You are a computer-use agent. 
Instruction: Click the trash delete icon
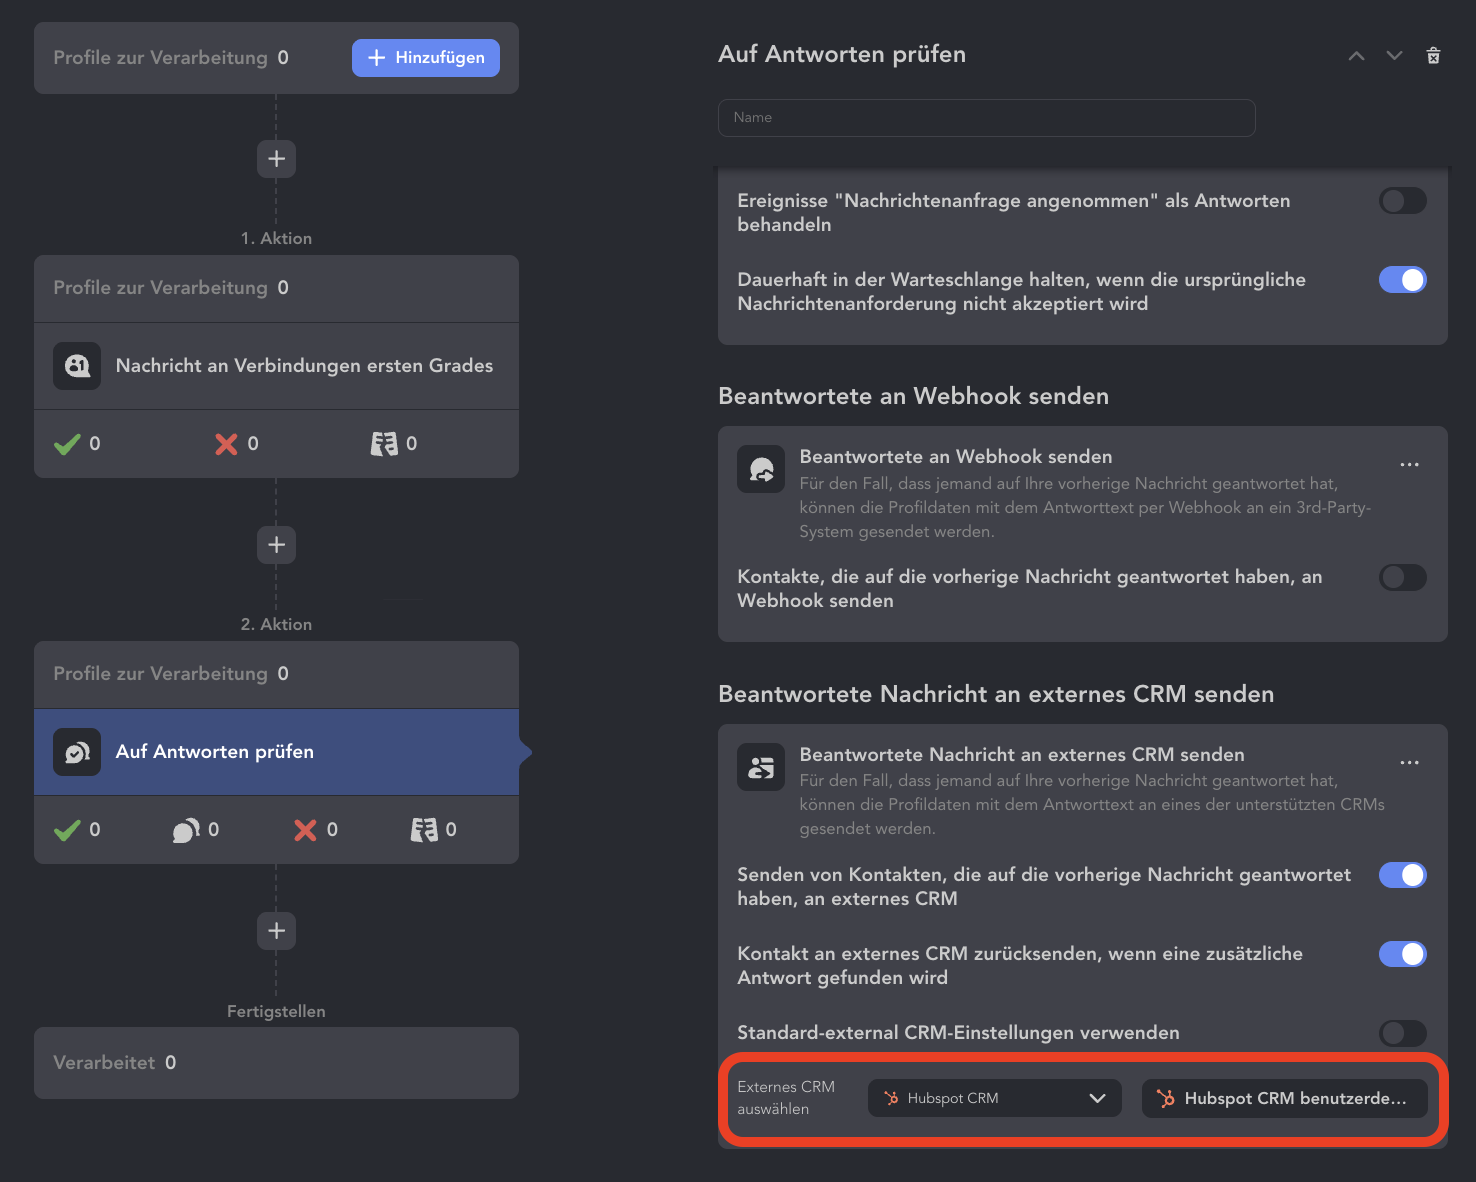1433,55
